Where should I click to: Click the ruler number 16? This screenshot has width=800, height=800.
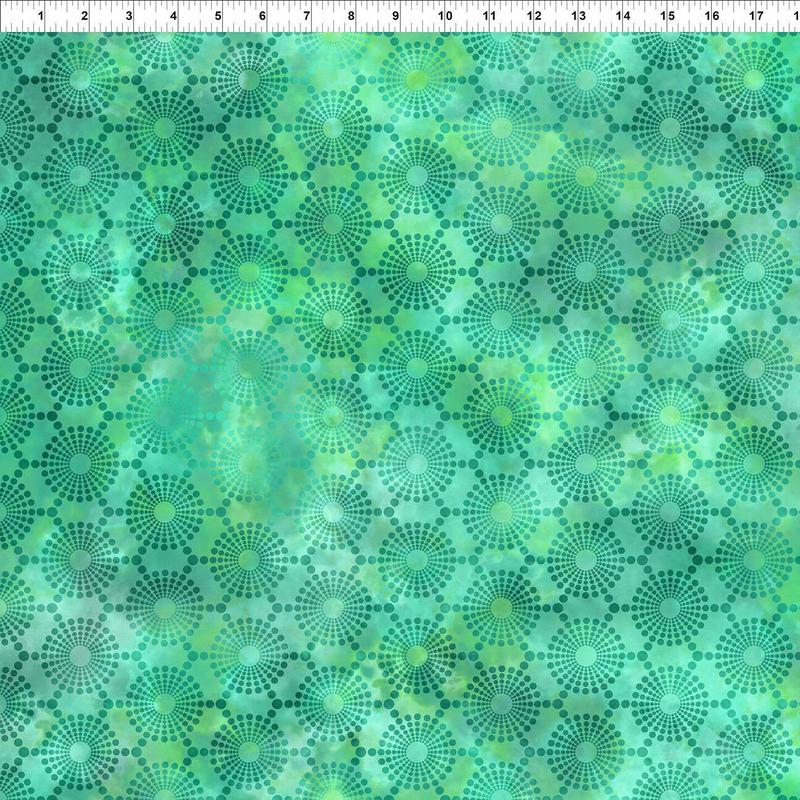point(711,16)
